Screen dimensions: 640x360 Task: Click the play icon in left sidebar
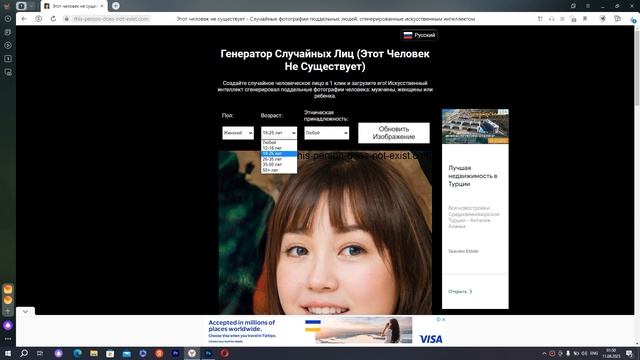click(8, 45)
